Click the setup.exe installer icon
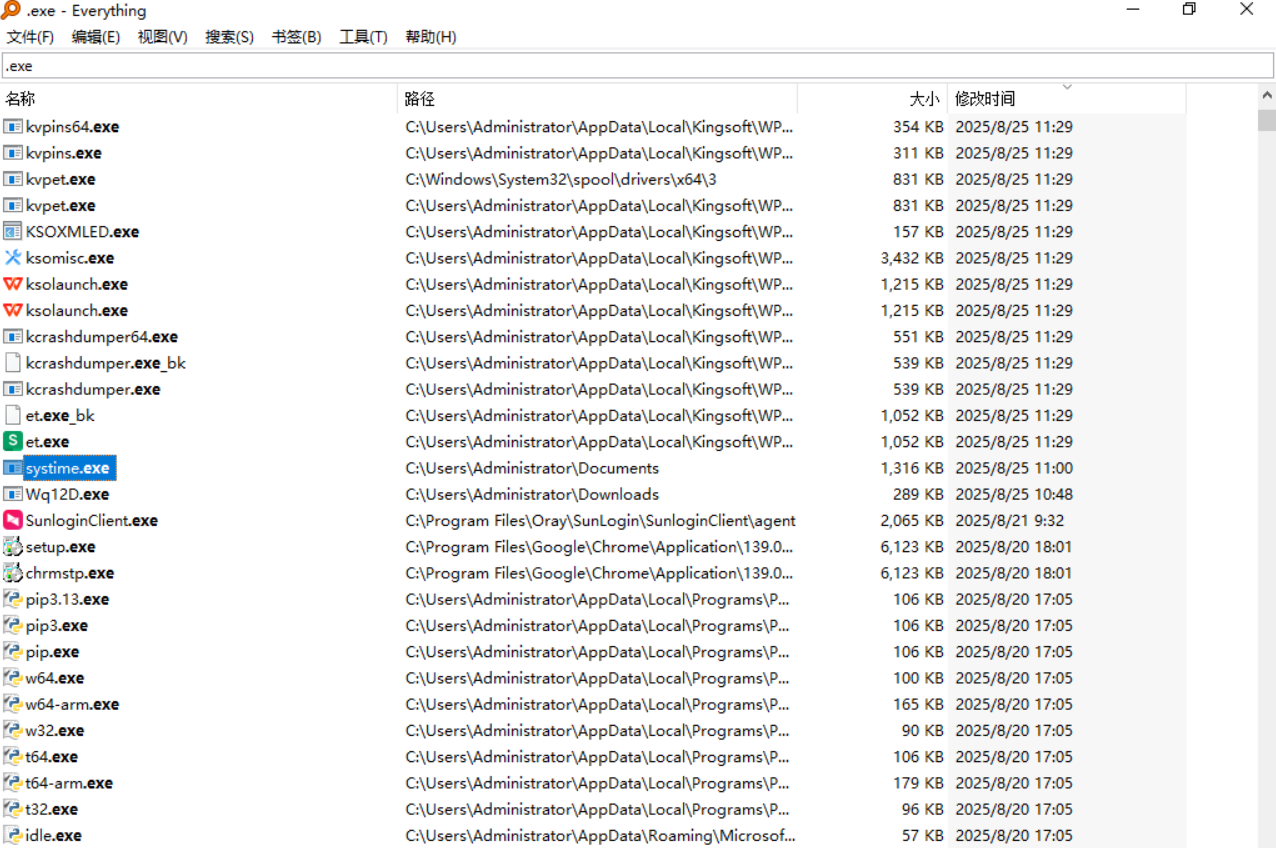The width and height of the screenshot is (1276, 848). click(x=13, y=547)
